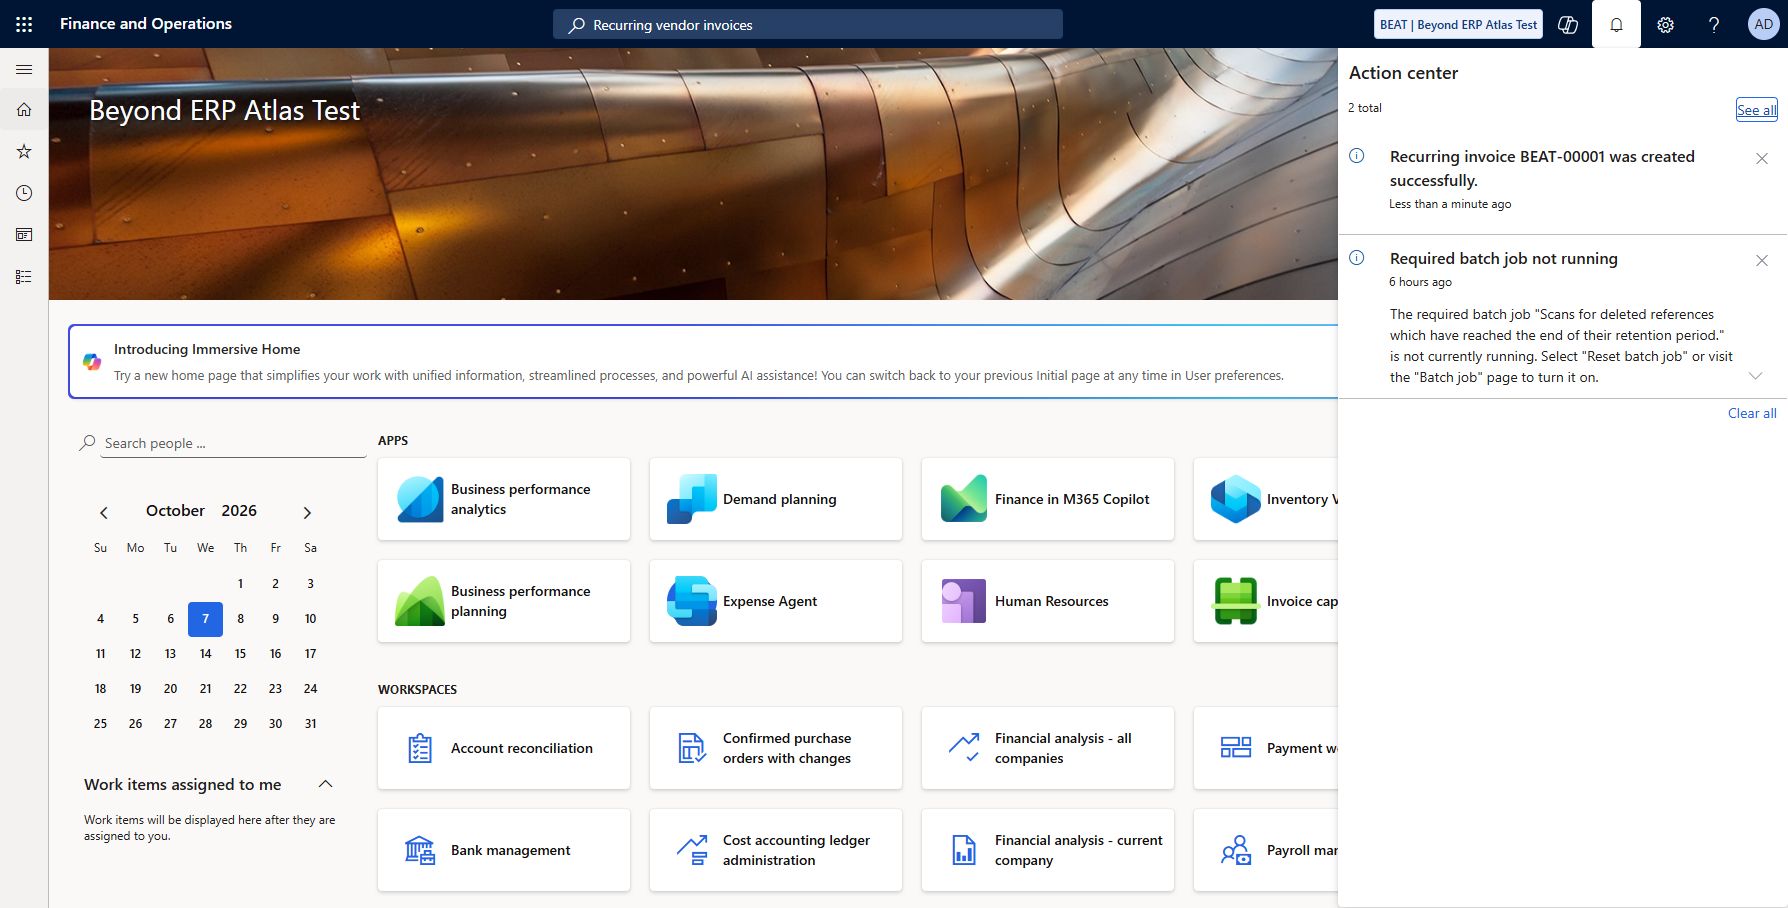Open the Human Resources app

pyautogui.click(x=1048, y=601)
